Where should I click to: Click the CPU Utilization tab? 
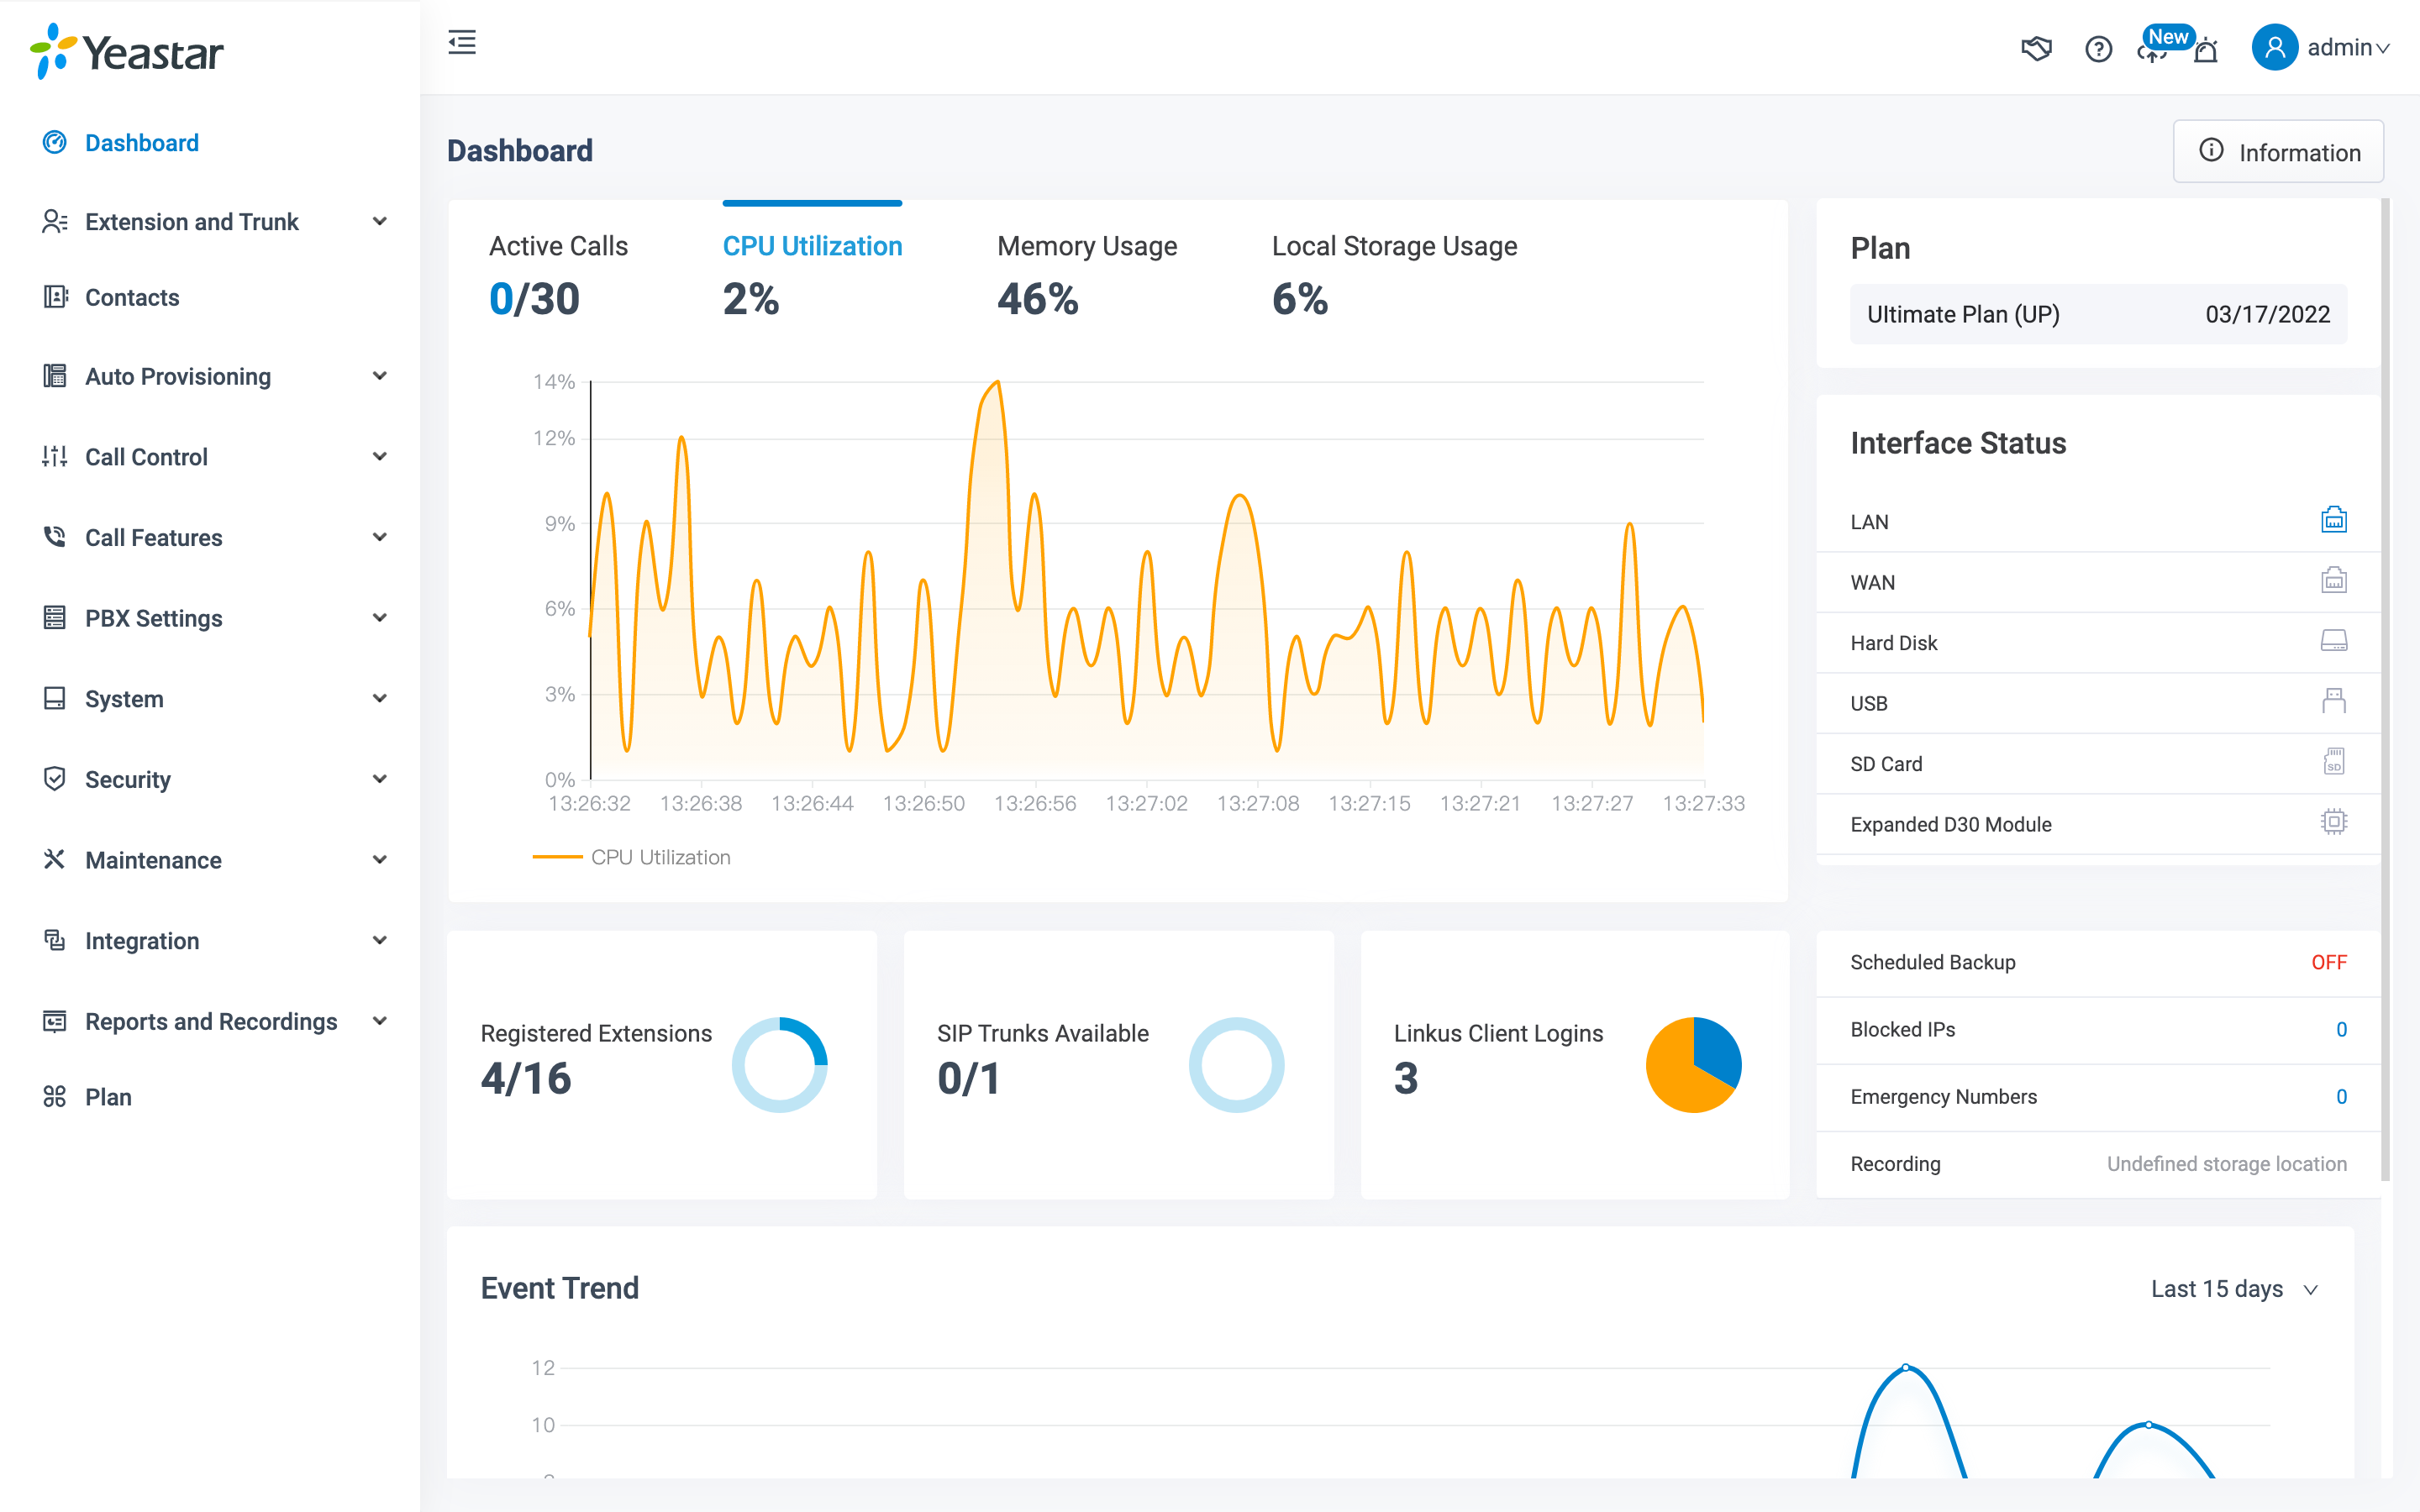pyautogui.click(x=810, y=245)
